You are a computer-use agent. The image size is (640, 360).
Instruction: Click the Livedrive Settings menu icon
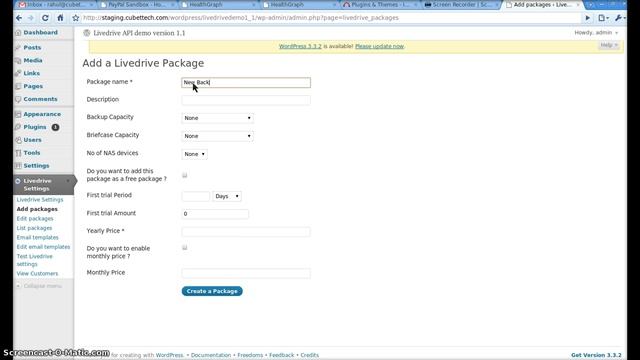coord(18,181)
